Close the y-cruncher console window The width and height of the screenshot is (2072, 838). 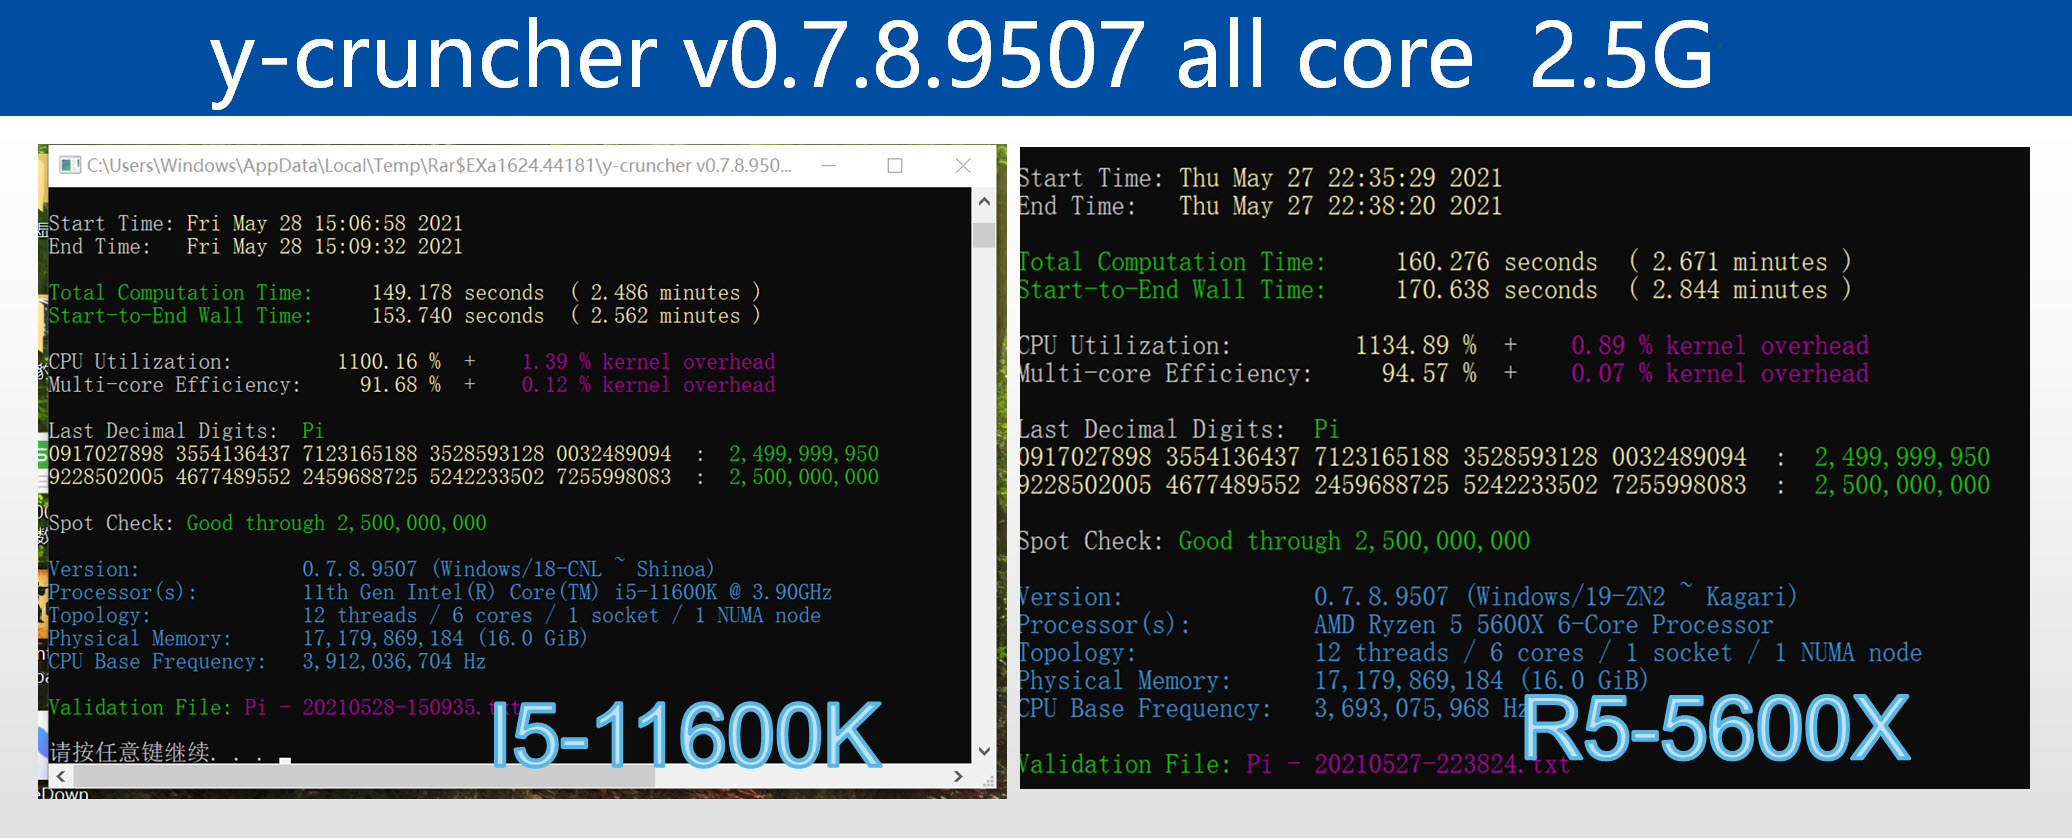point(963,166)
